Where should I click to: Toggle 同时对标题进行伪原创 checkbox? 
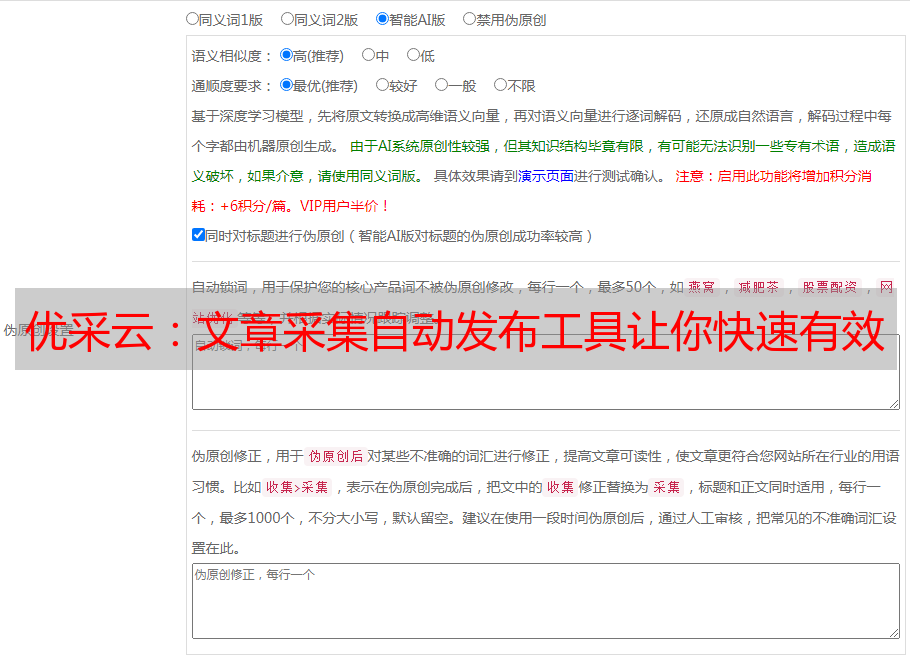click(198, 235)
